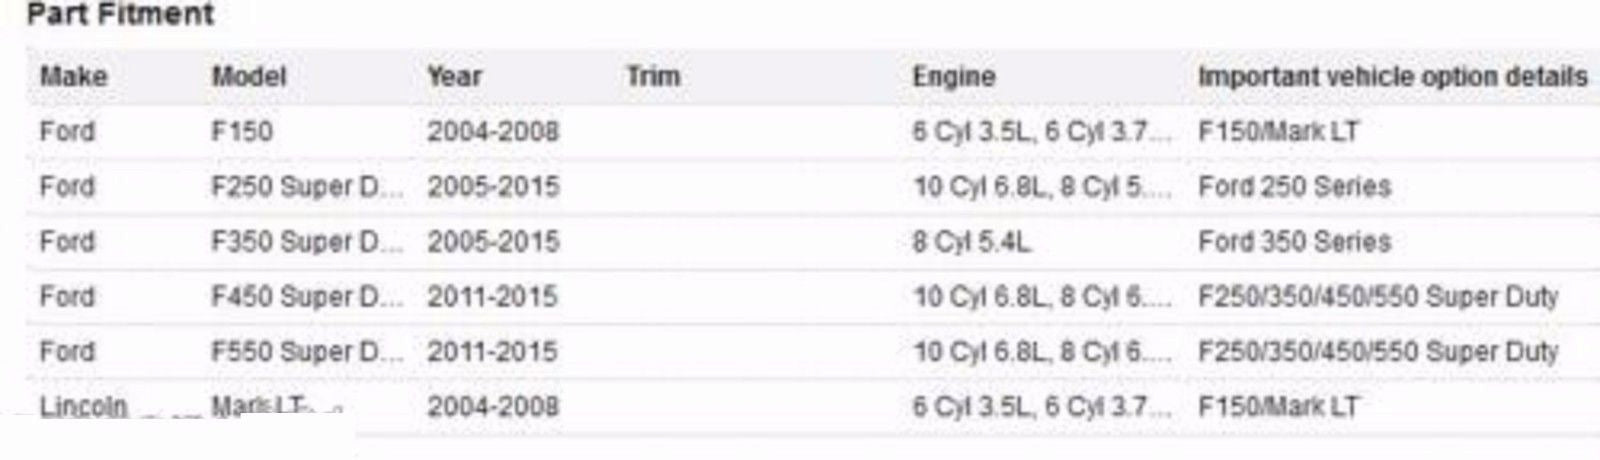
Task: Click the Lincoln make cell
Action: coord(83,406)
